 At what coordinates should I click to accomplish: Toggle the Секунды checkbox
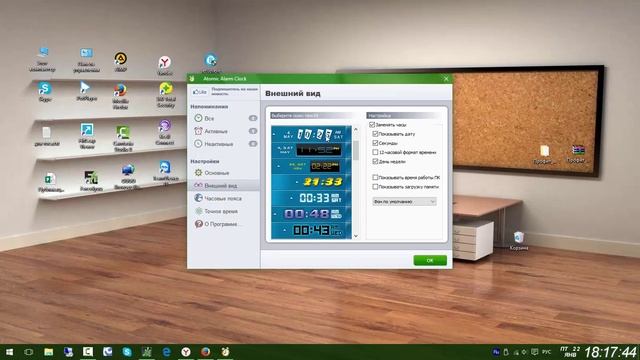click(375, 143)
